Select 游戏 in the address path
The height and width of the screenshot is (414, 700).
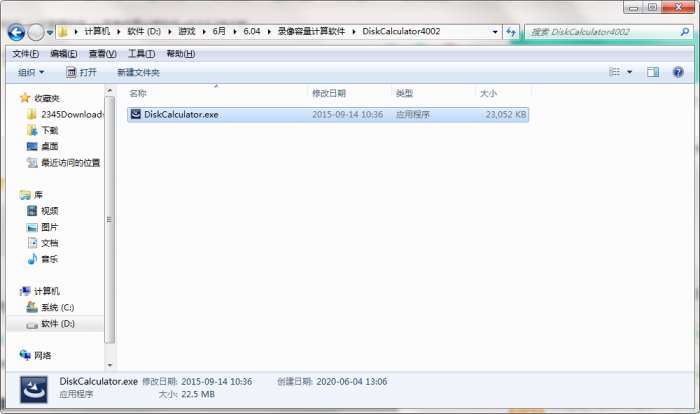[187, 31]
